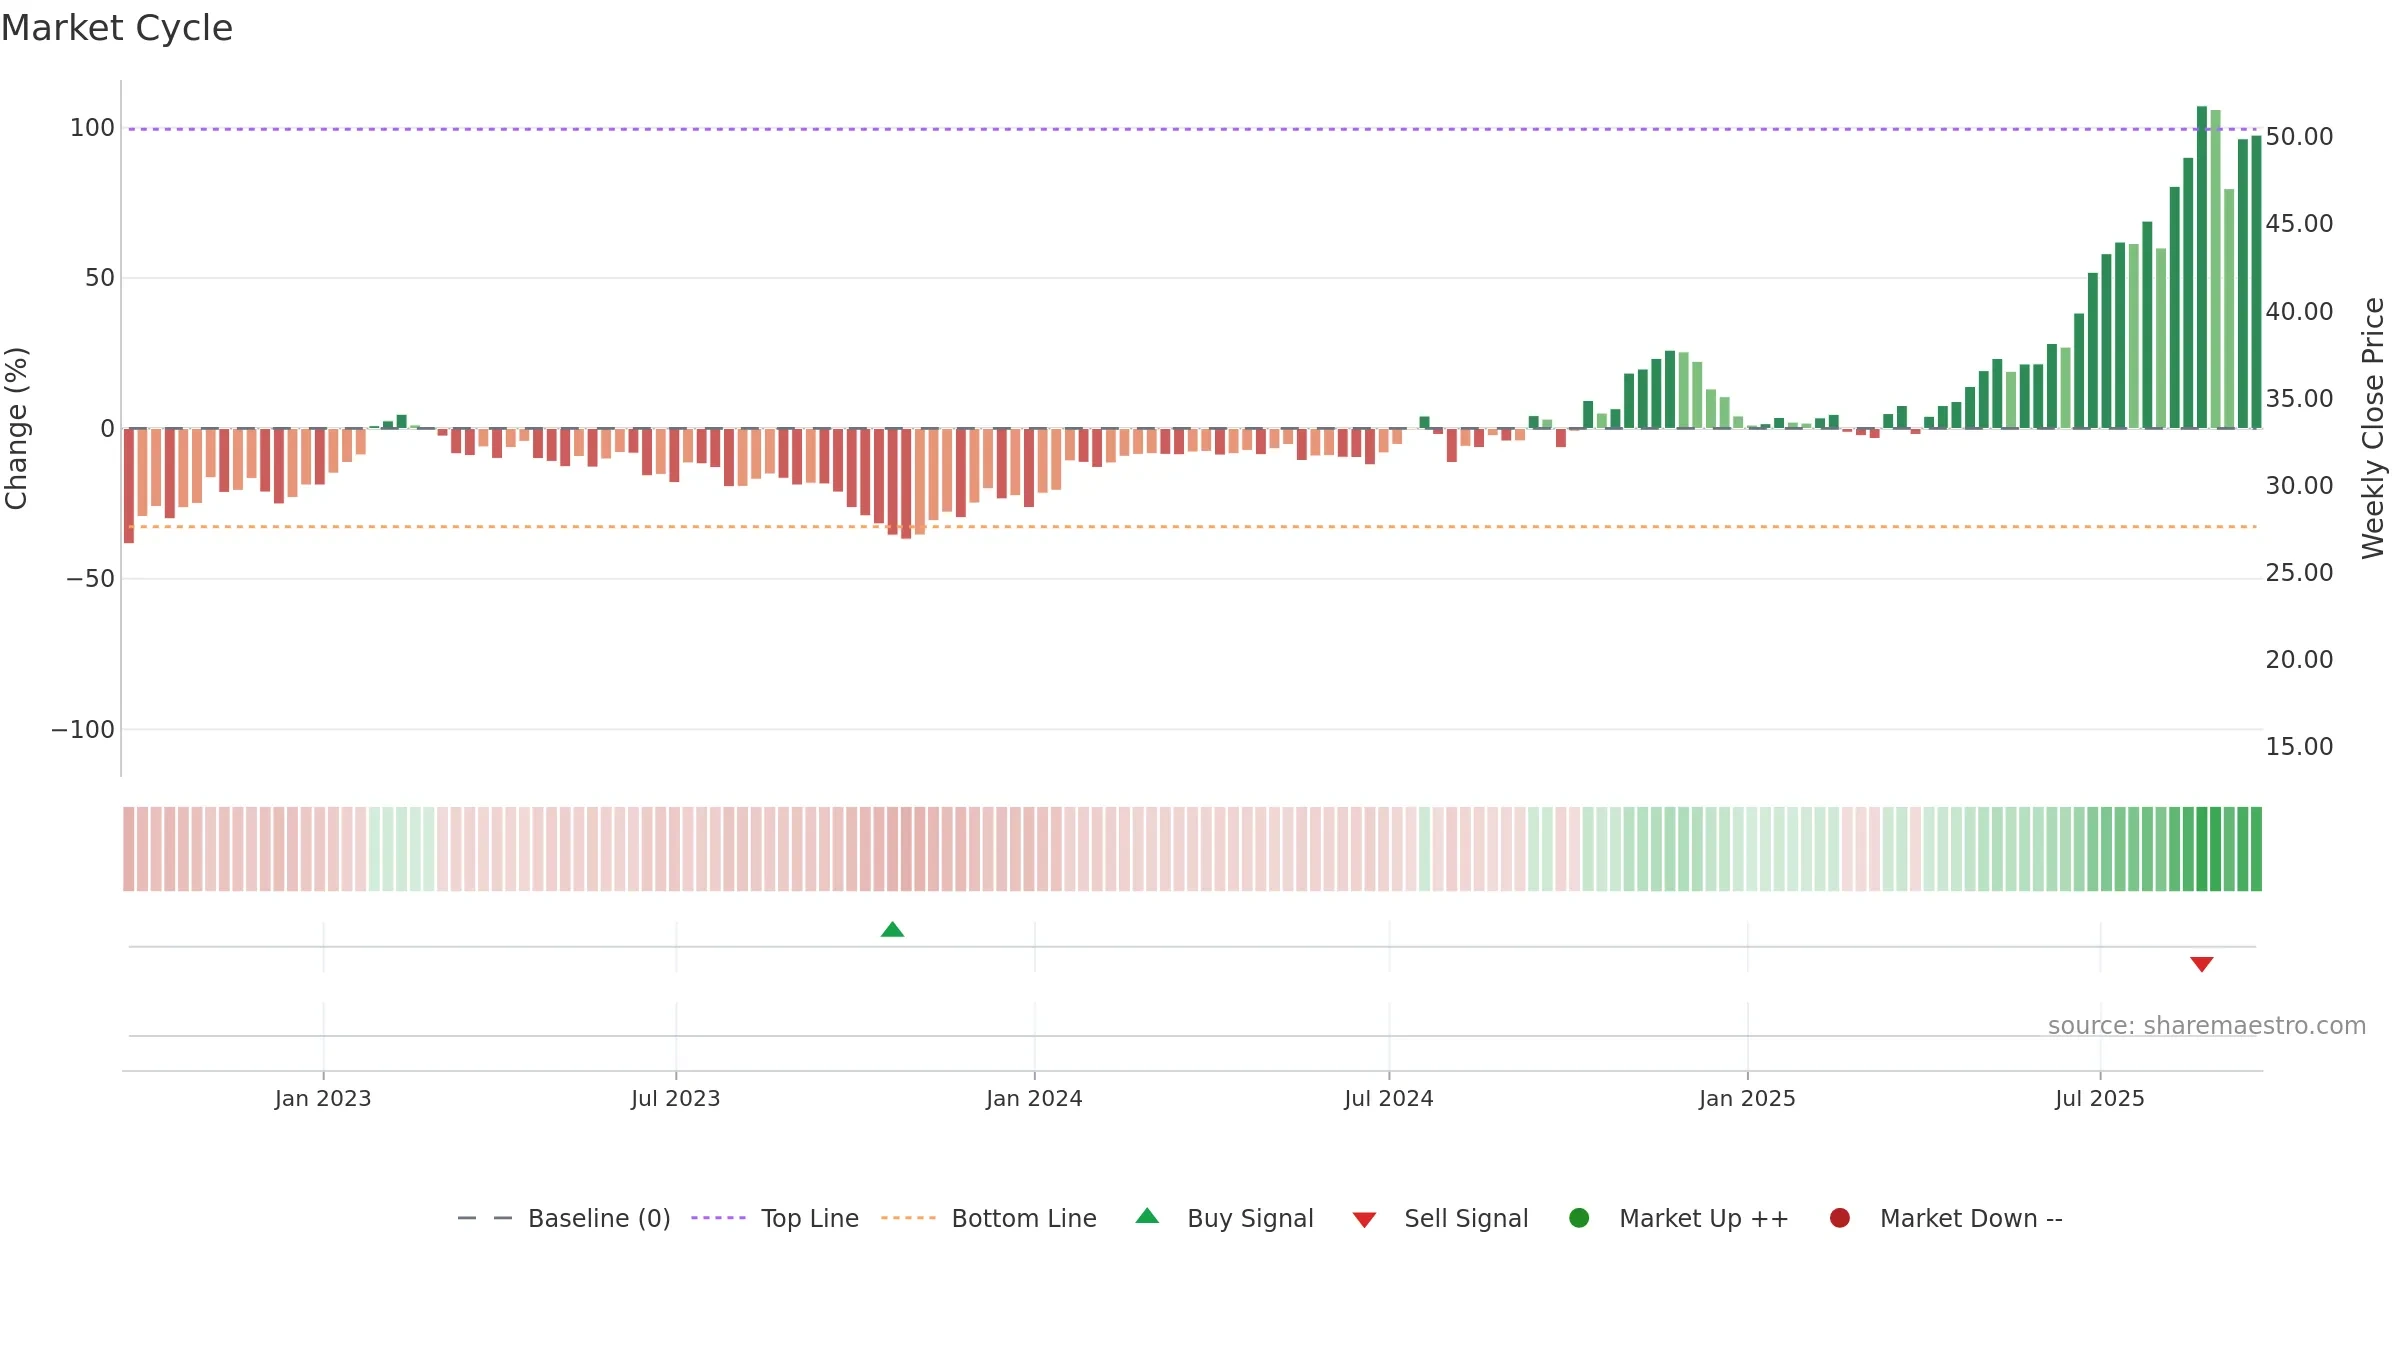Image resolution: width=2400 pixels, height=1350 pixels.
Task: Click the 35.00 tick on price axis
Action: pyautogui.click(x=2299, y=399)
